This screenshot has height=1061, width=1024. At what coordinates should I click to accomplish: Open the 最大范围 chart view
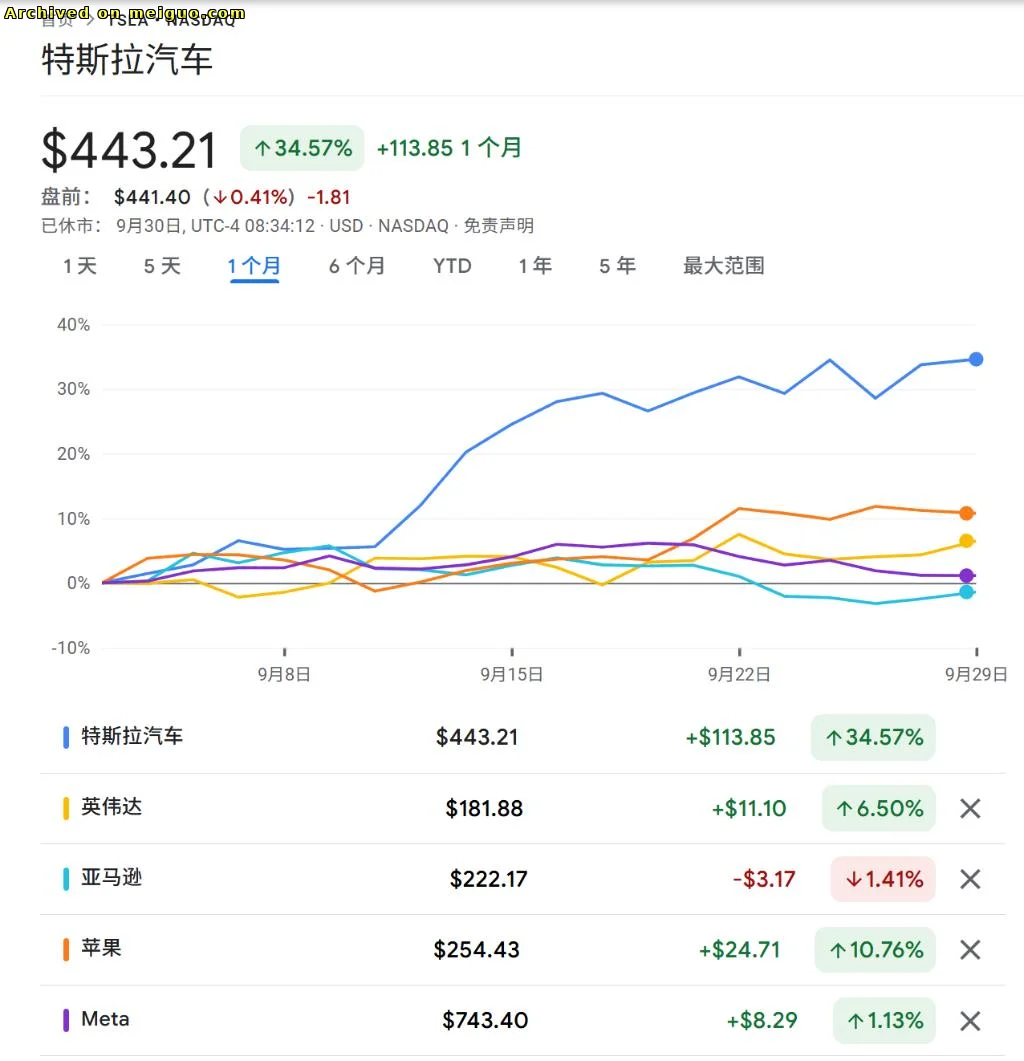[x=723, y=266]
